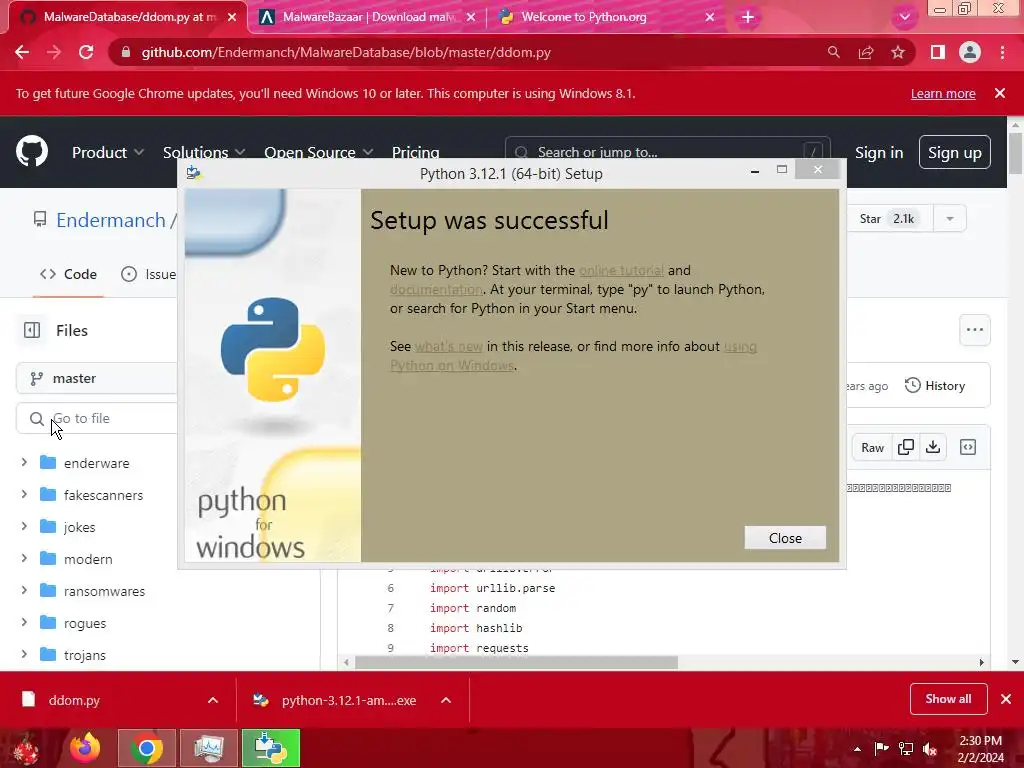Open the Product menu on GitHub
Image resolution: width=1024 pixels, height=768 pixels.
click(108, 152)
